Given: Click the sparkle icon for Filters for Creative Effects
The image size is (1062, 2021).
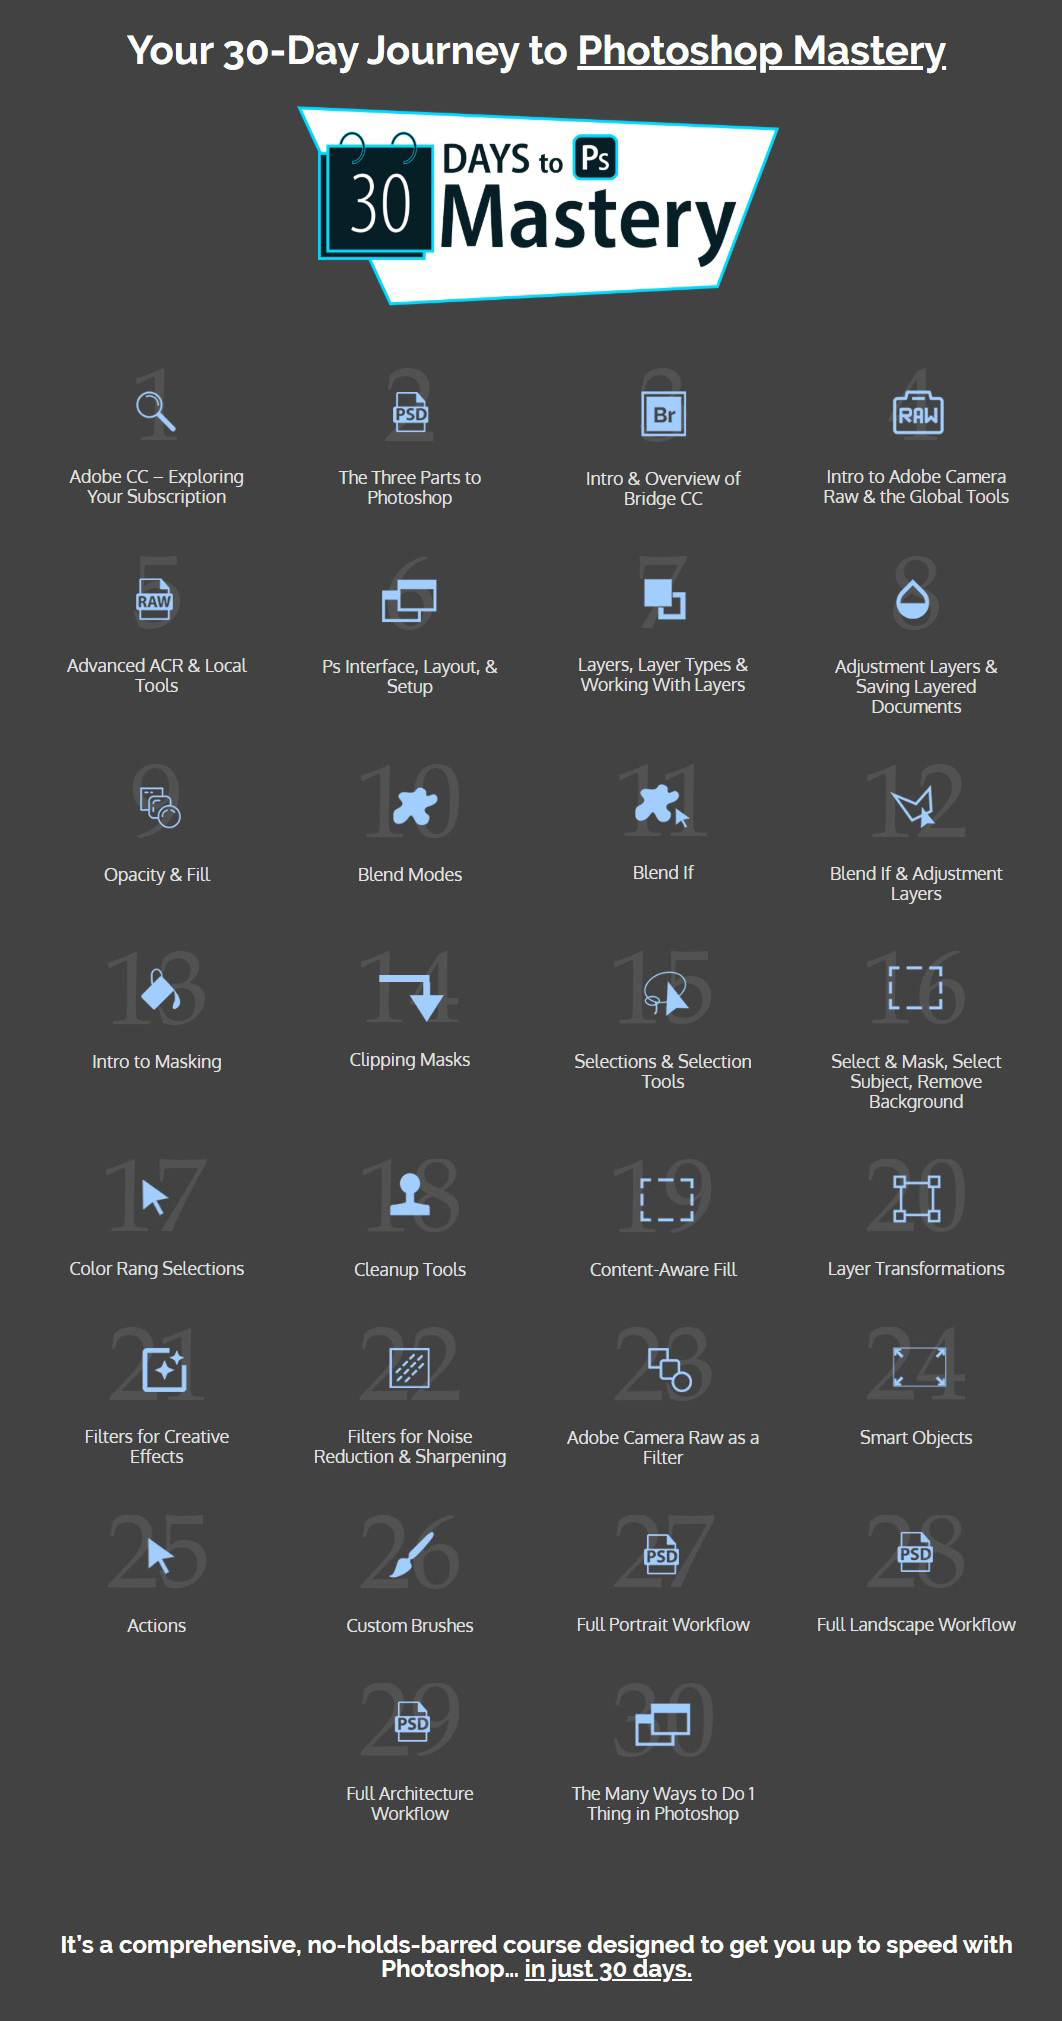Looking at the screenshot, I should (x=164, y=1370).
